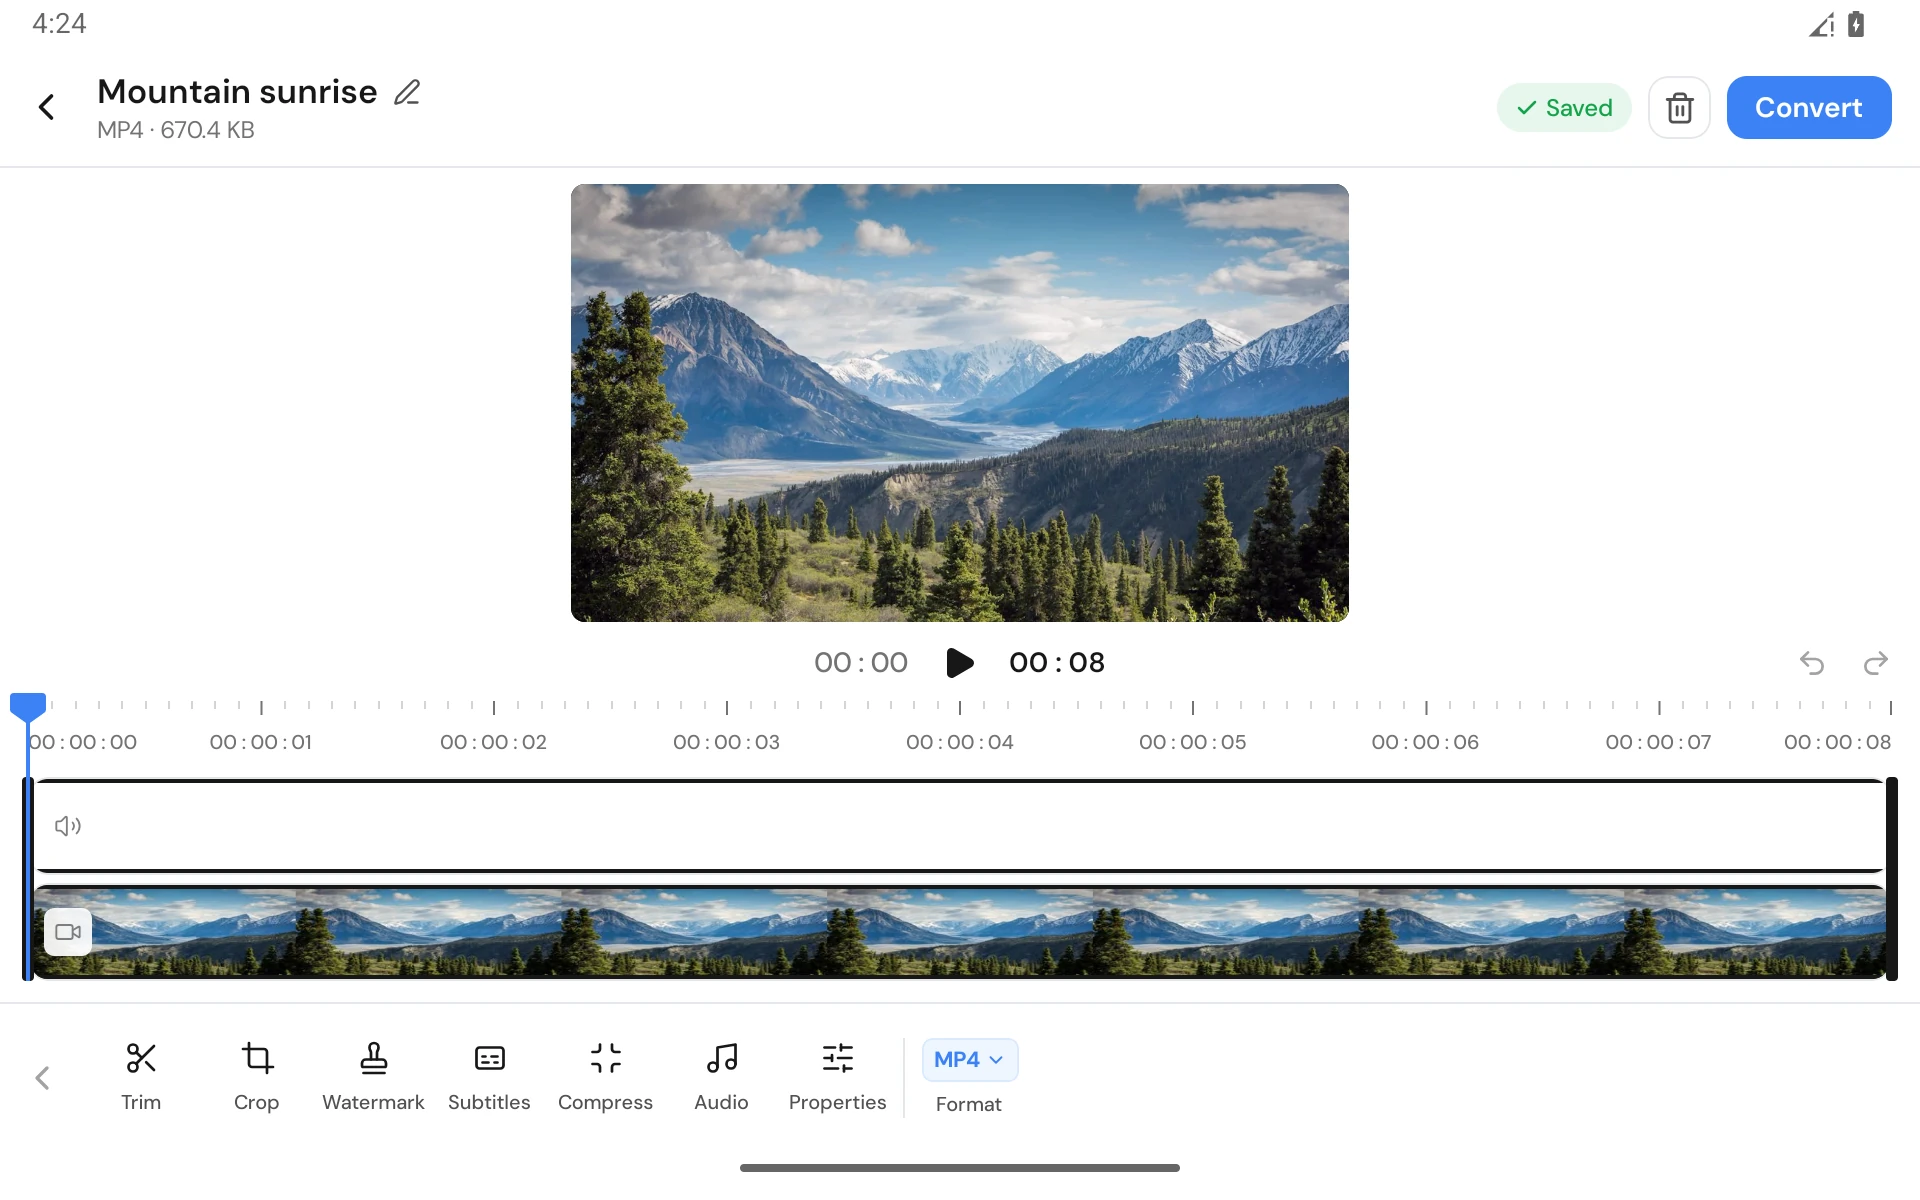Expand the MP4 format dropdown
This screenshot has height=1200, width=1920.
pos(969,1060)
